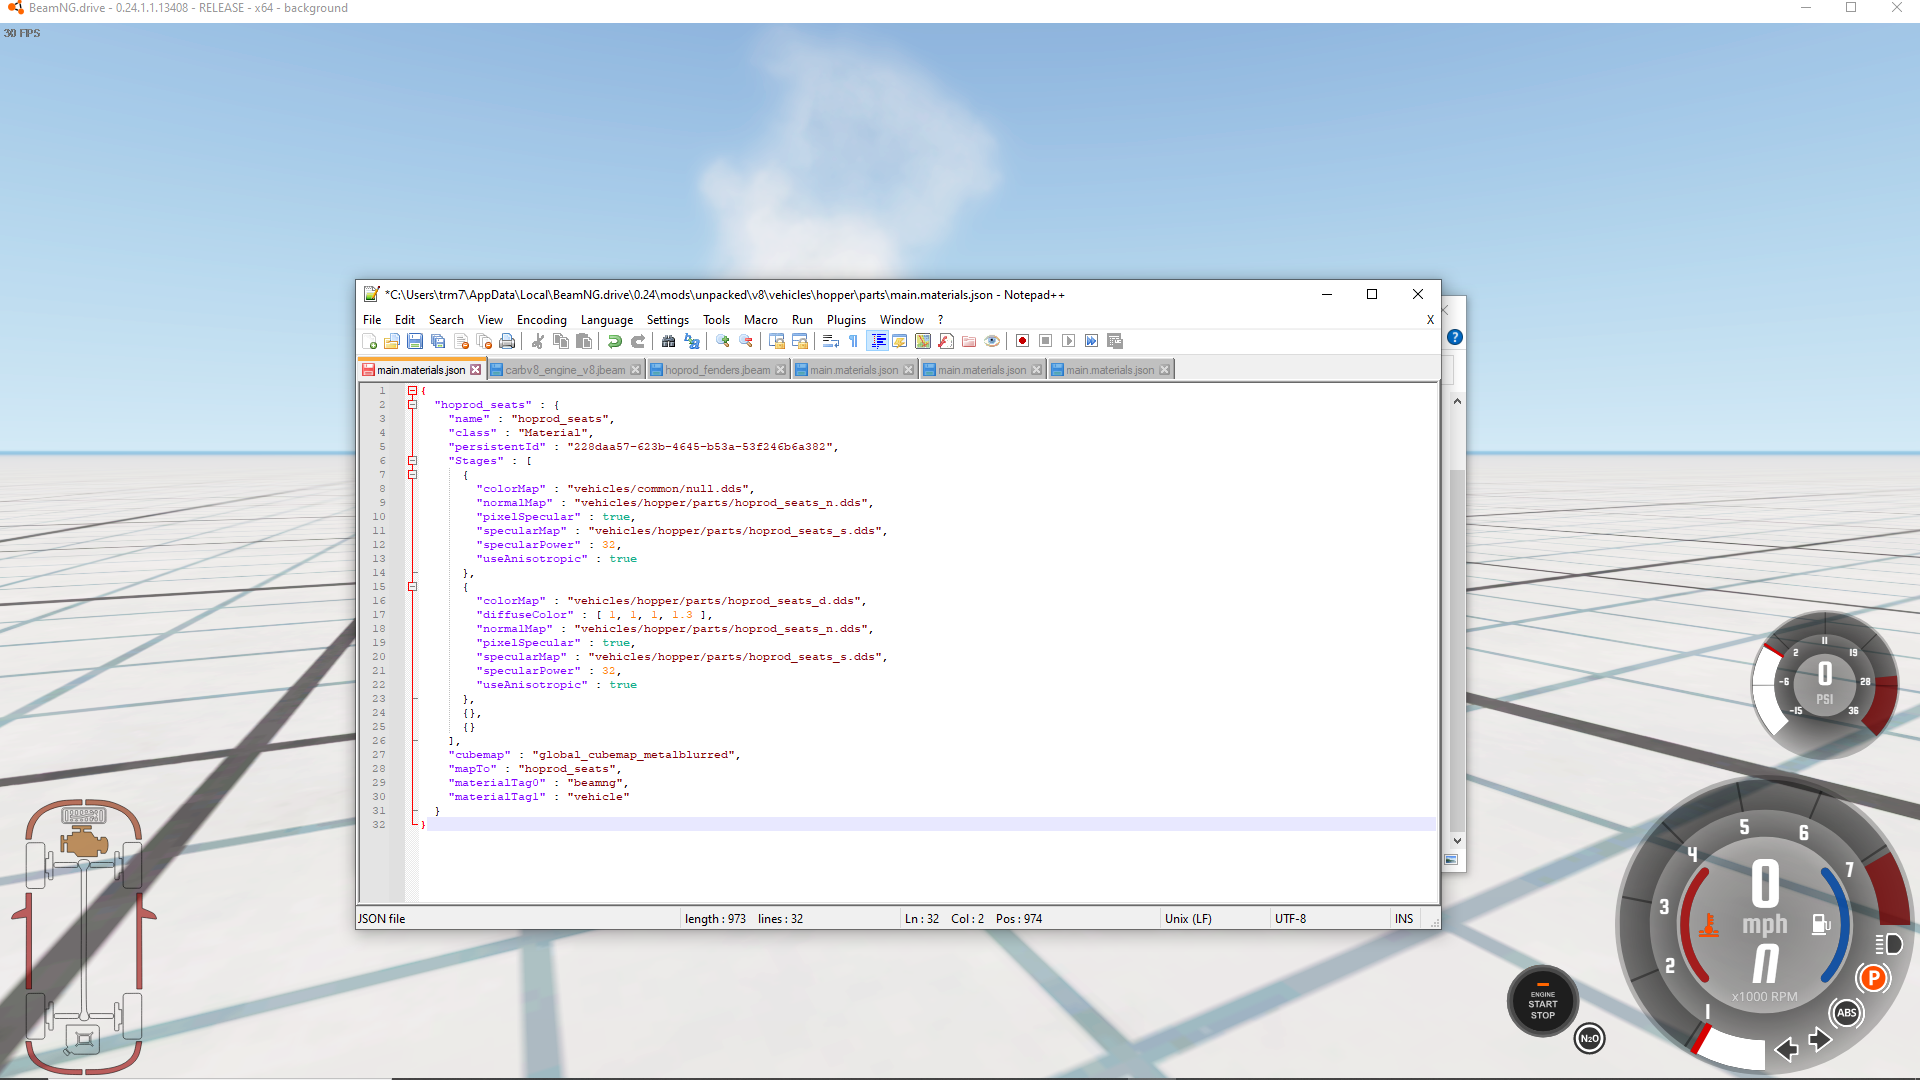Save the current file via toolbar
The image size is (1920, 1080).
[415, 341]
